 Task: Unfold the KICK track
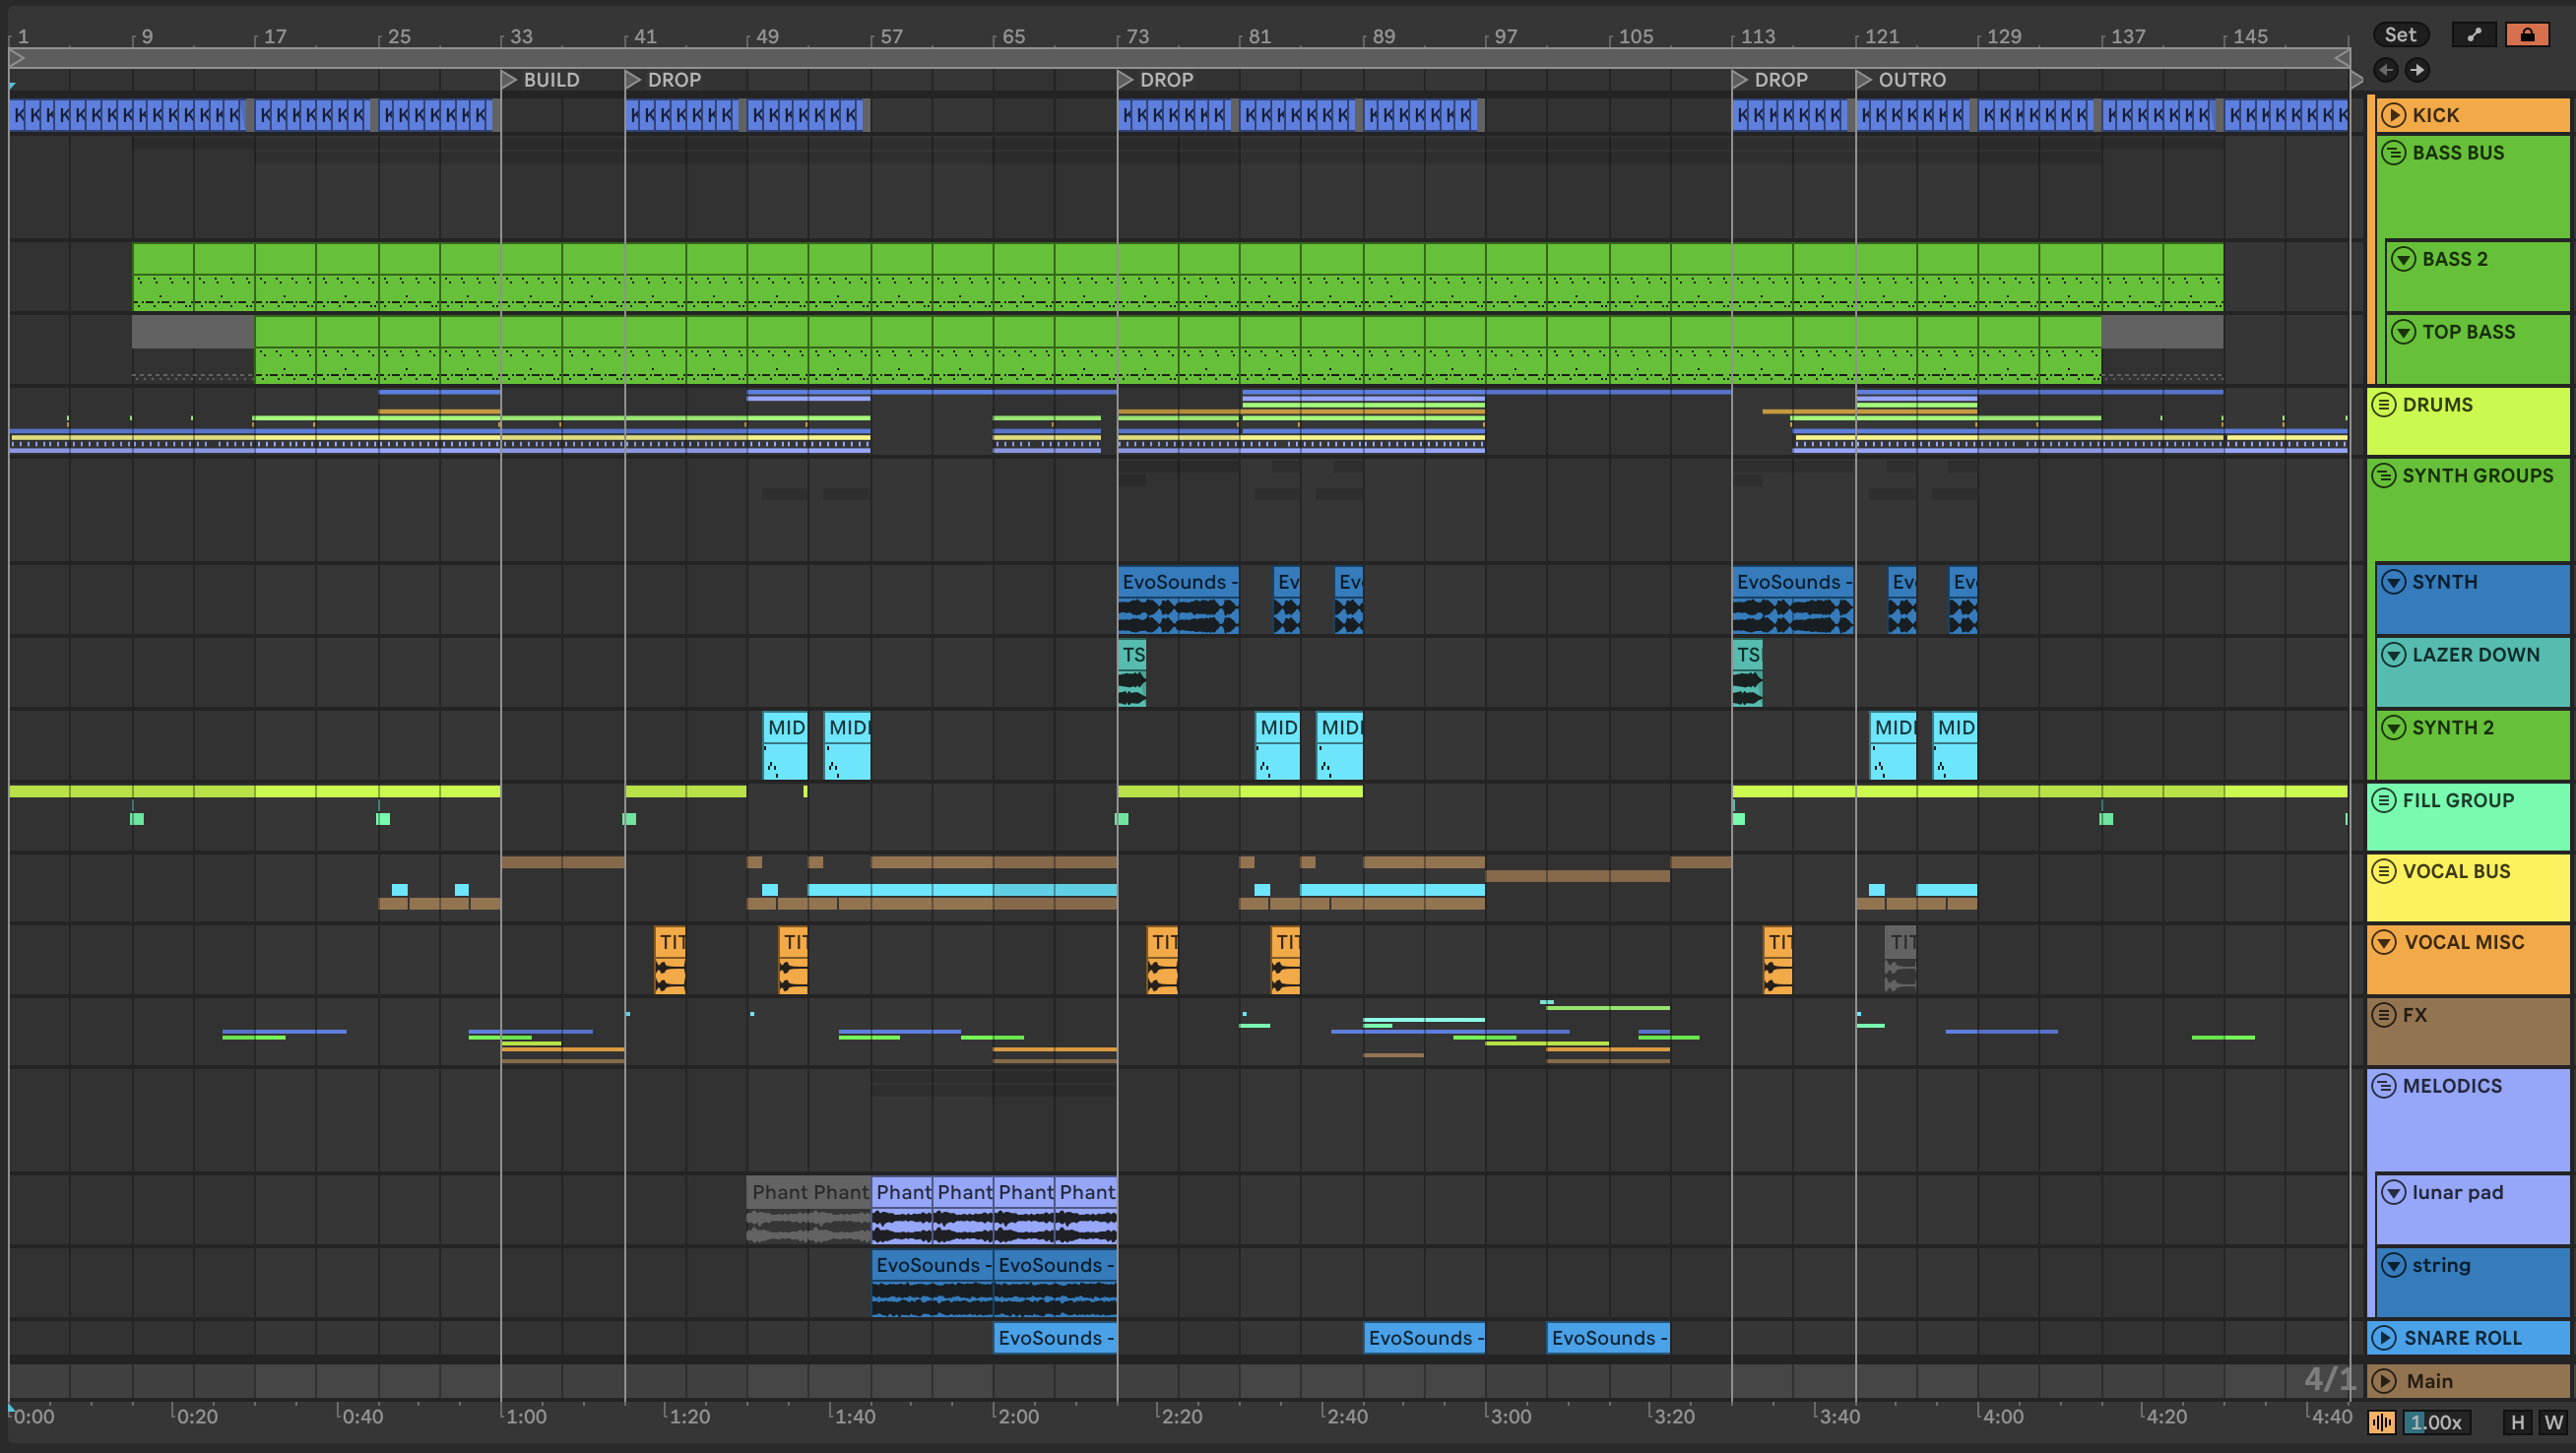[2393, 115]
